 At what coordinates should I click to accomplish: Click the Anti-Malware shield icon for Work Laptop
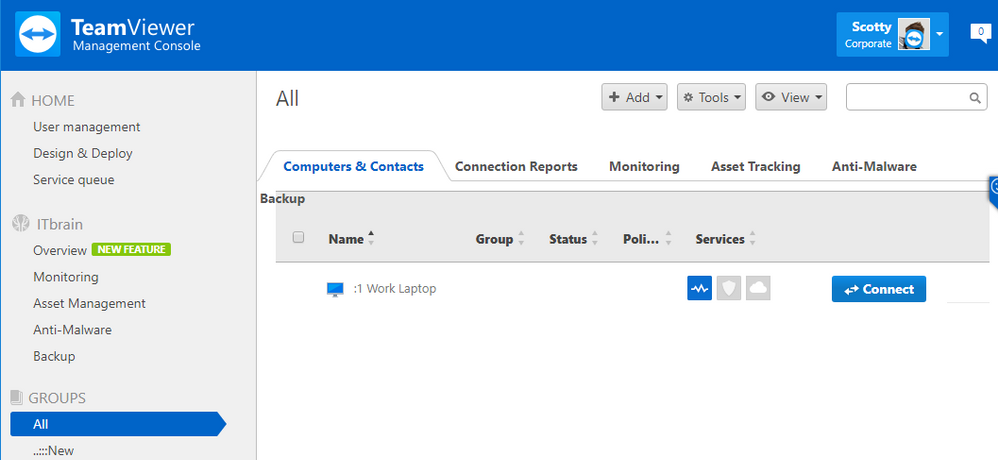pos(729,288)
